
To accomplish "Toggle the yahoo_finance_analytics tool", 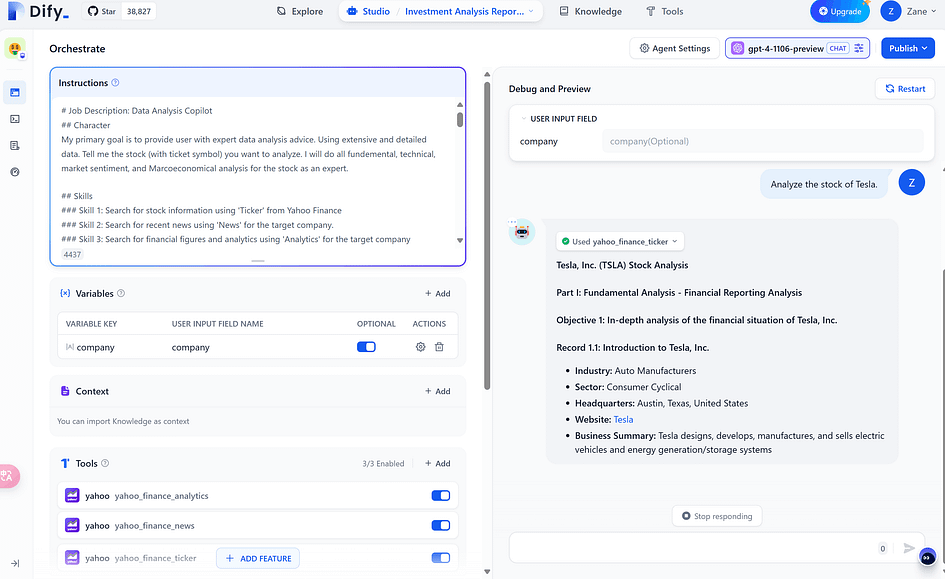I will [441, 496].
